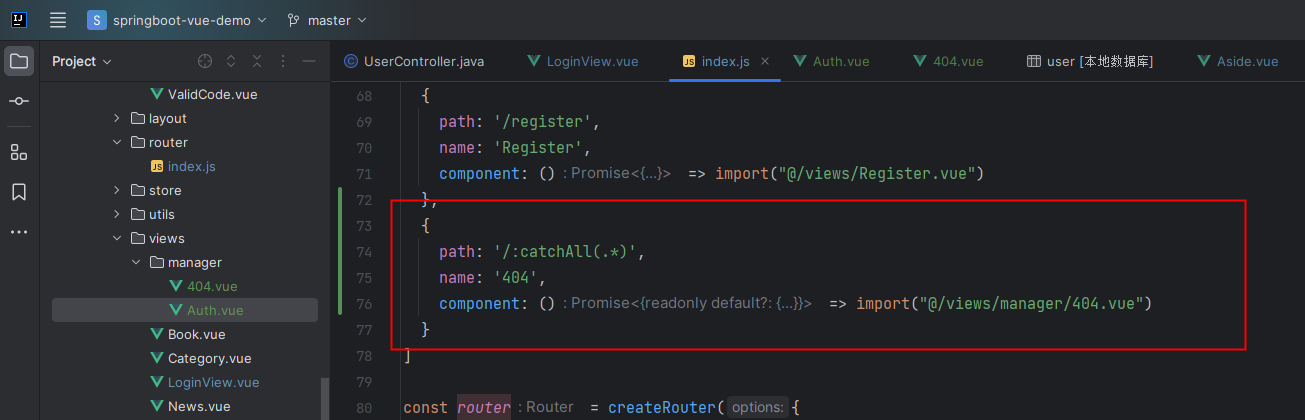Open Project panel options menu
This screenshot has height=420, width=1305.
click(x=283, y=61)
